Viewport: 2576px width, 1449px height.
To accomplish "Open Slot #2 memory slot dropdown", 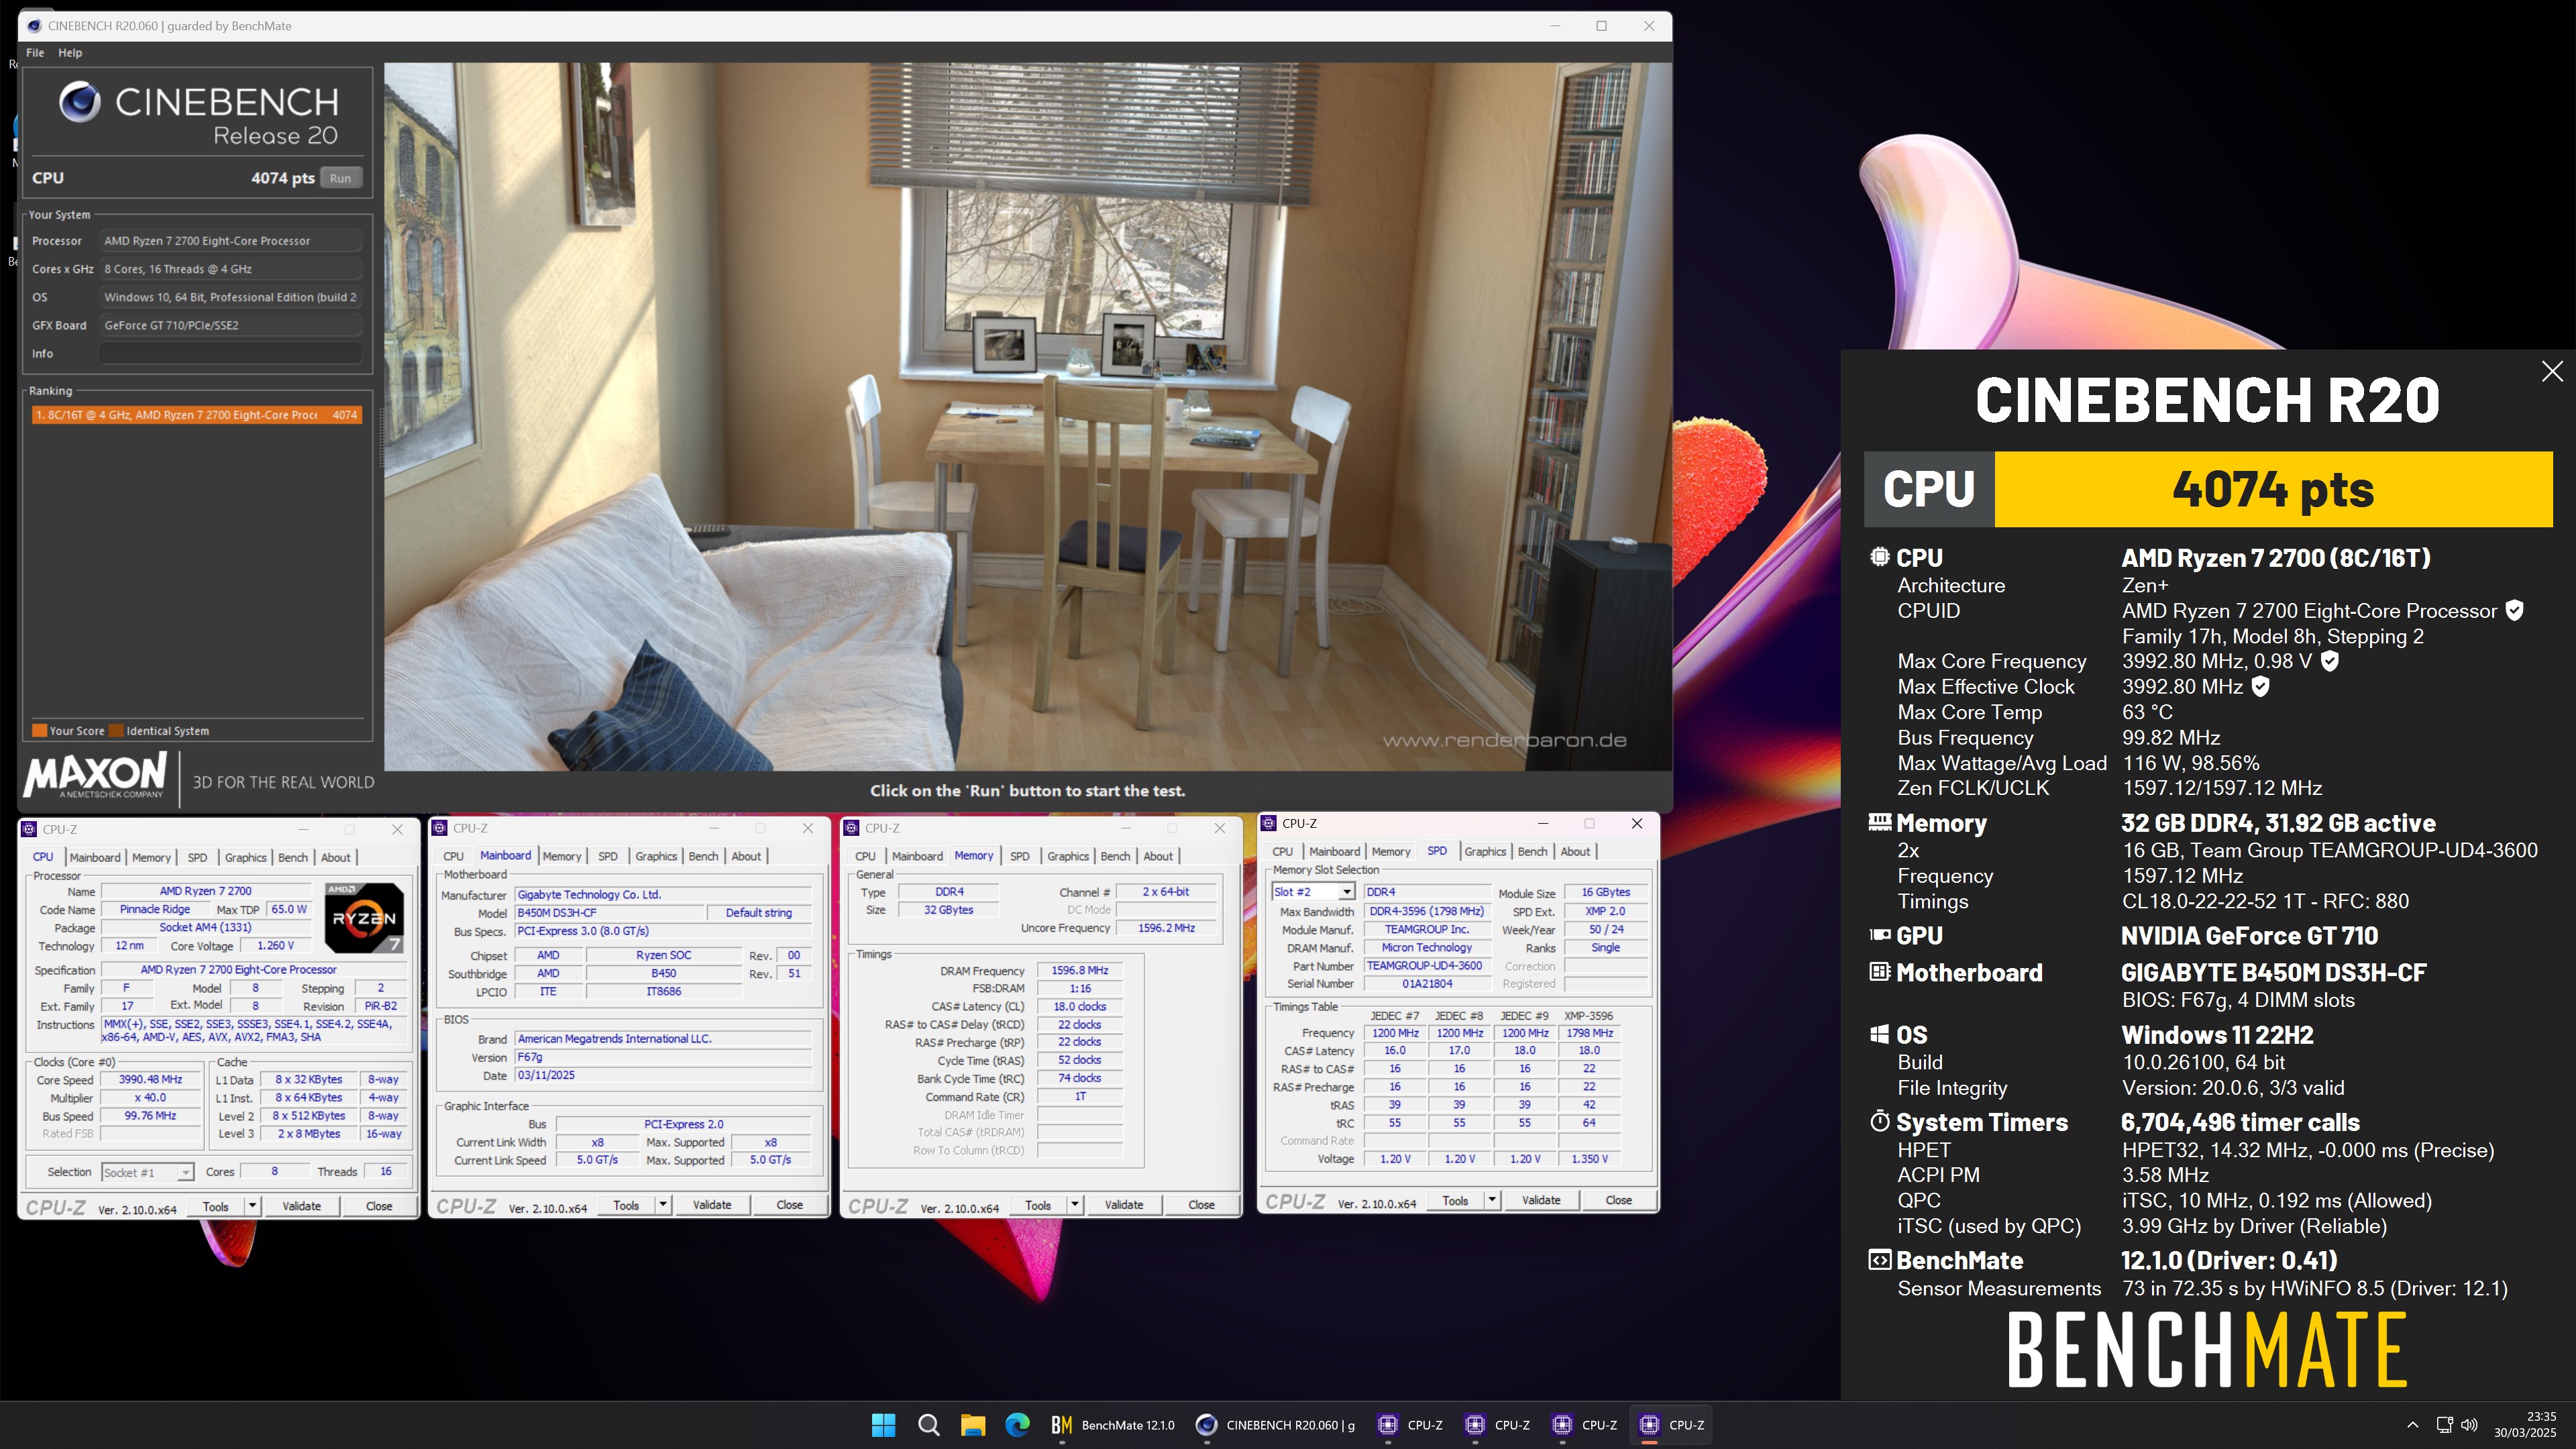I will click(1313, 891).
